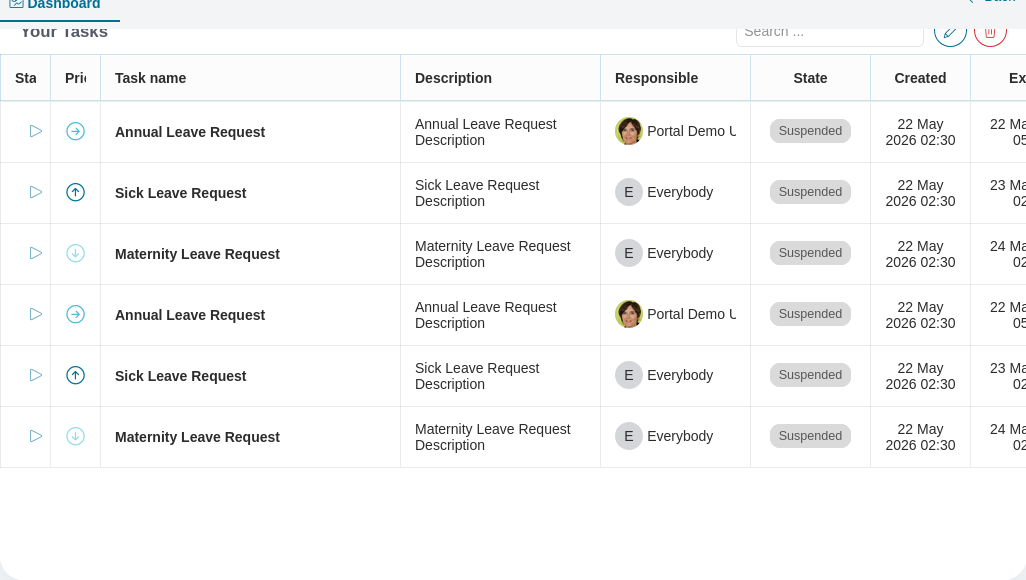Screen dimensions: 1026x580
Task: Click 'Everybody' in first Sick Leave row
Action: tap(680, 192)
